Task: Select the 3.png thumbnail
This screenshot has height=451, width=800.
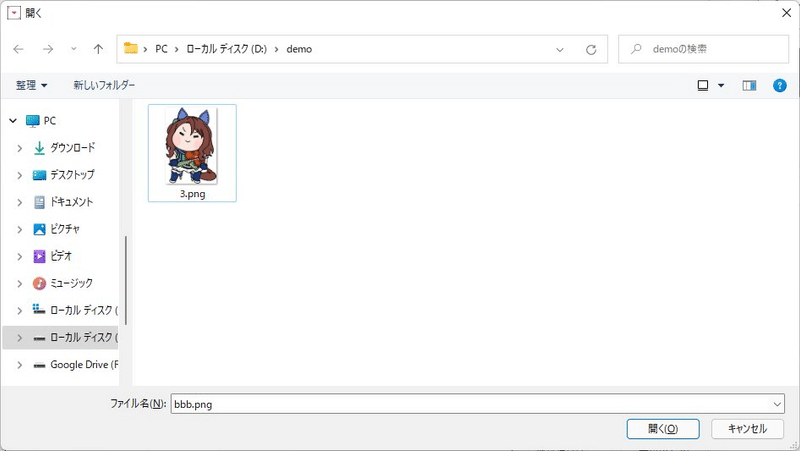Action: tap(192, 146)
